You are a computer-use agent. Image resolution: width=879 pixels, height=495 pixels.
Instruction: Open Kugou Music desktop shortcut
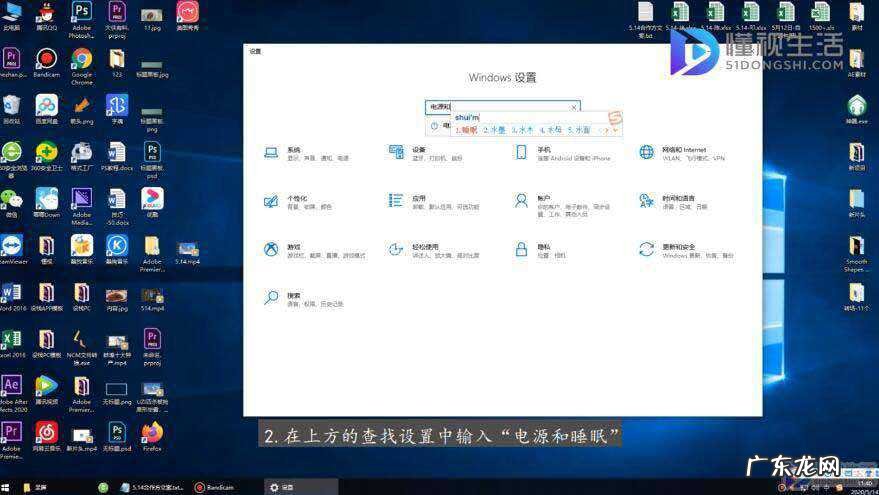(x=117, y=250)
